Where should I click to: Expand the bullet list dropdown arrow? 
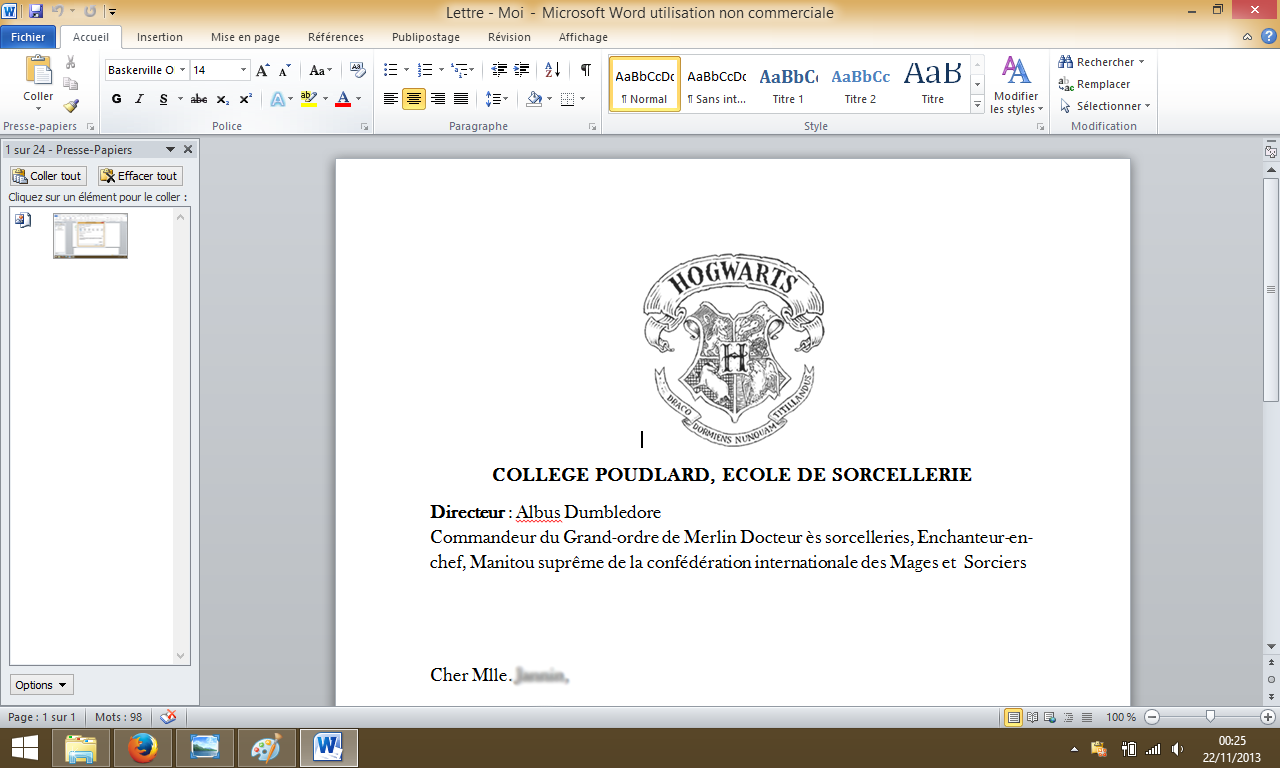(405, 70)
